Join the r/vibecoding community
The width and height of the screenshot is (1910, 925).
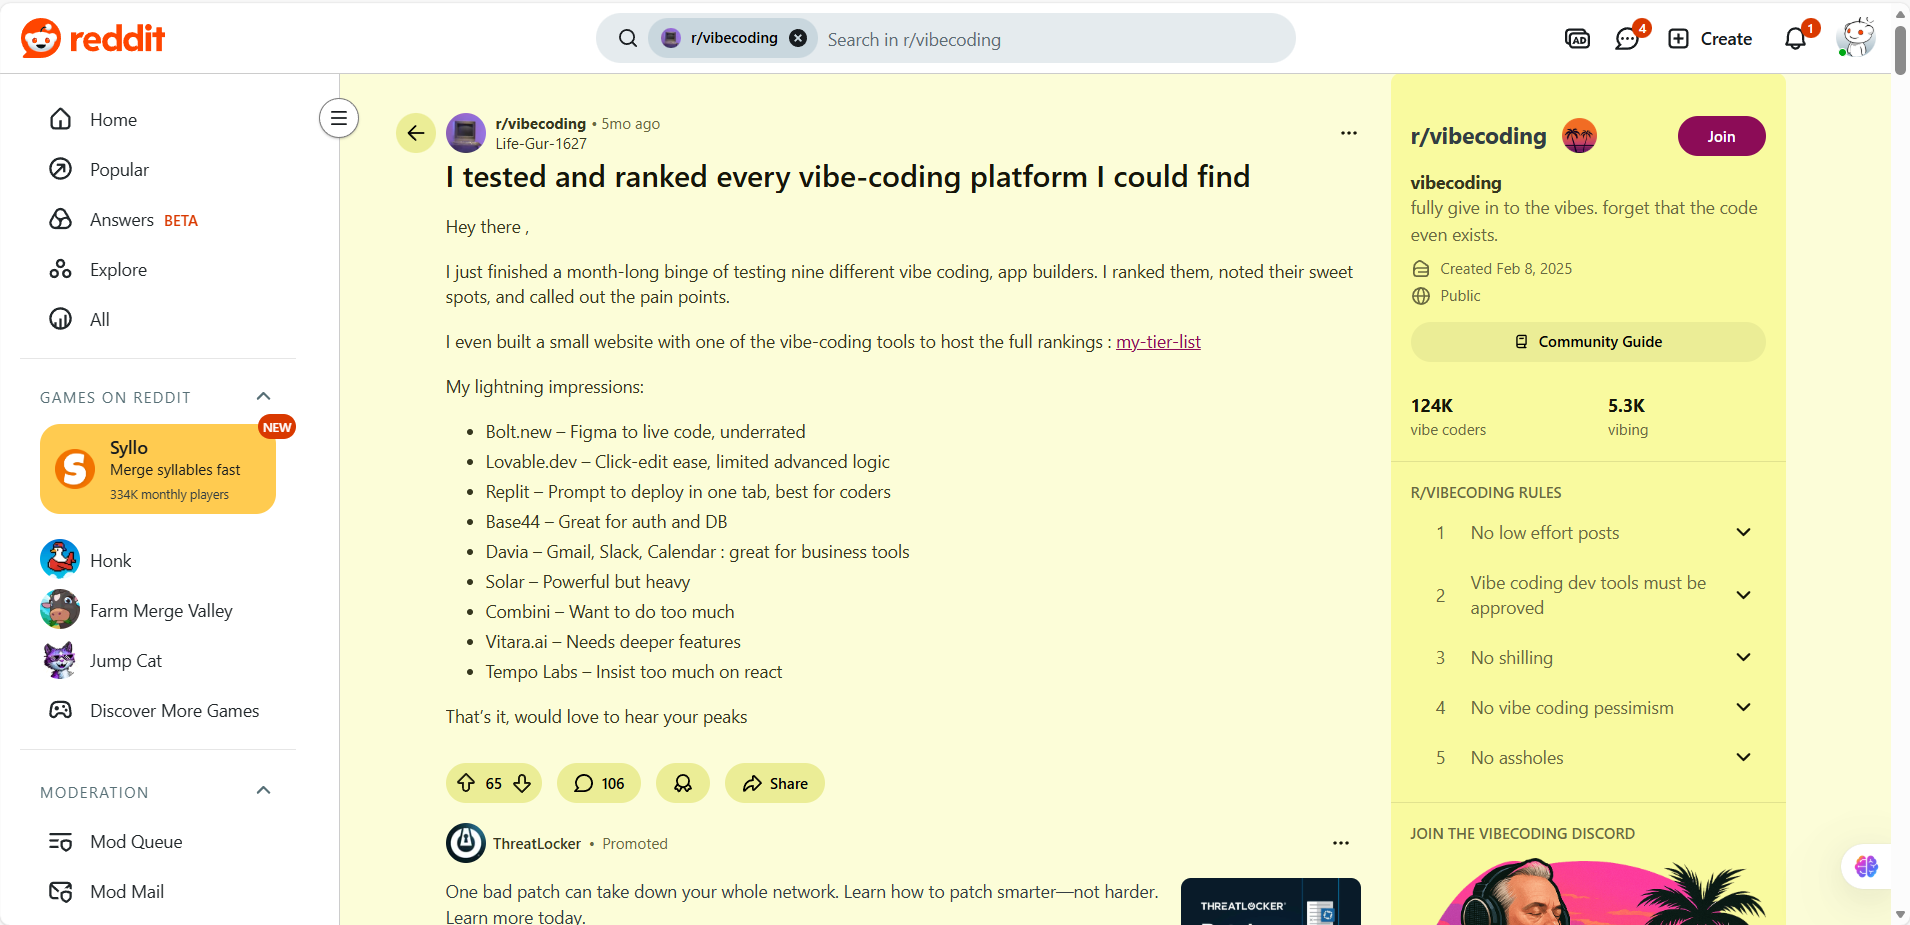1720,137
